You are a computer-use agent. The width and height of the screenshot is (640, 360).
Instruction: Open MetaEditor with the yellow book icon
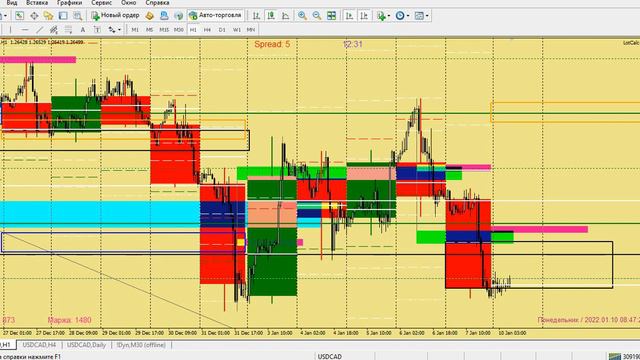coord(149,16)
